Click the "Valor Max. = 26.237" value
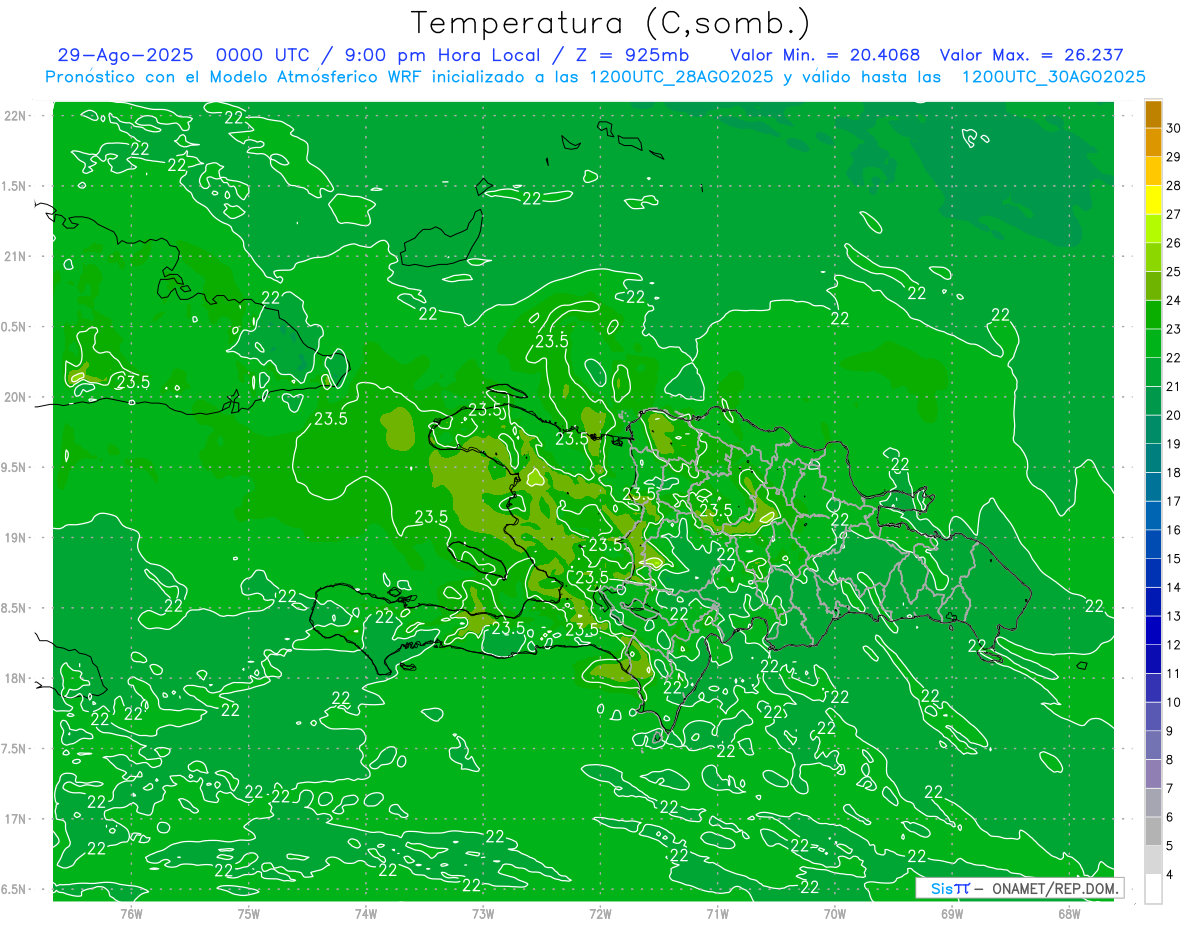 click(1031, 56)
